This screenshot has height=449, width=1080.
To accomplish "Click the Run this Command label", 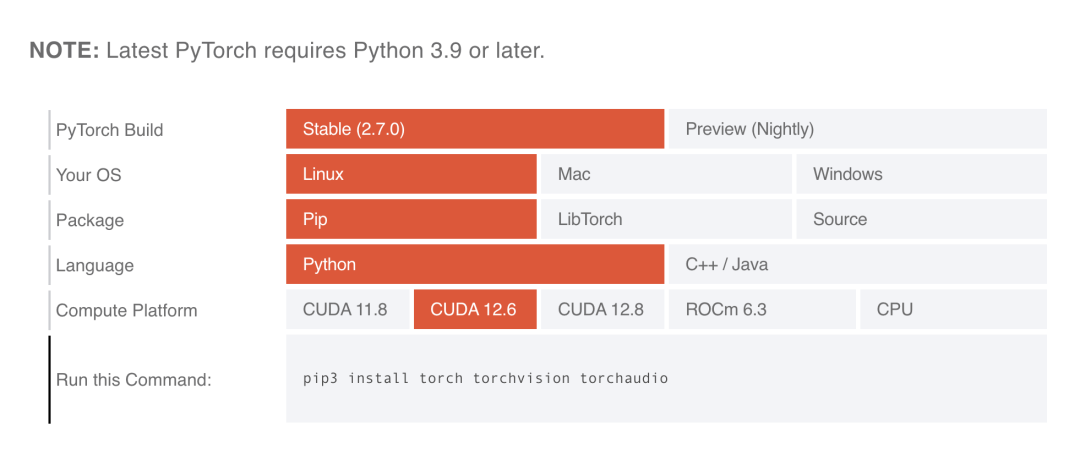I will click(134, 380).
